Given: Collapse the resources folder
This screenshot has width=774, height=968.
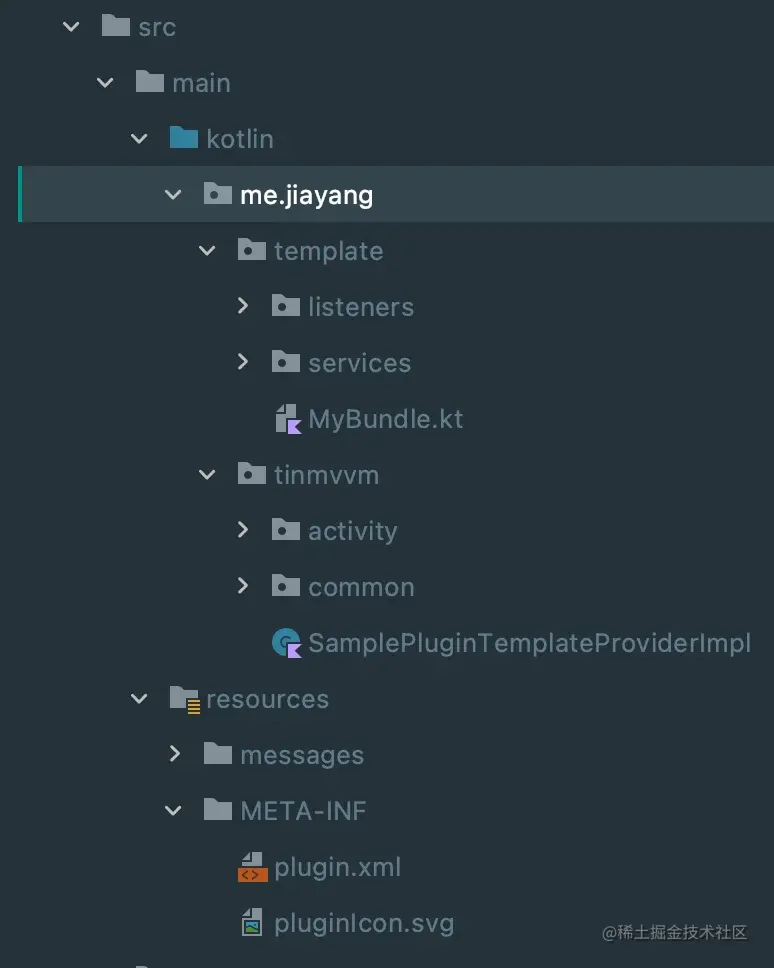Looking at the screenshot, I should click(139, 698).
